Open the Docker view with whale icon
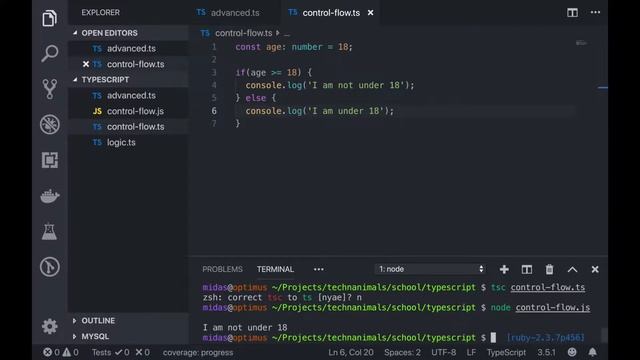 49,196
